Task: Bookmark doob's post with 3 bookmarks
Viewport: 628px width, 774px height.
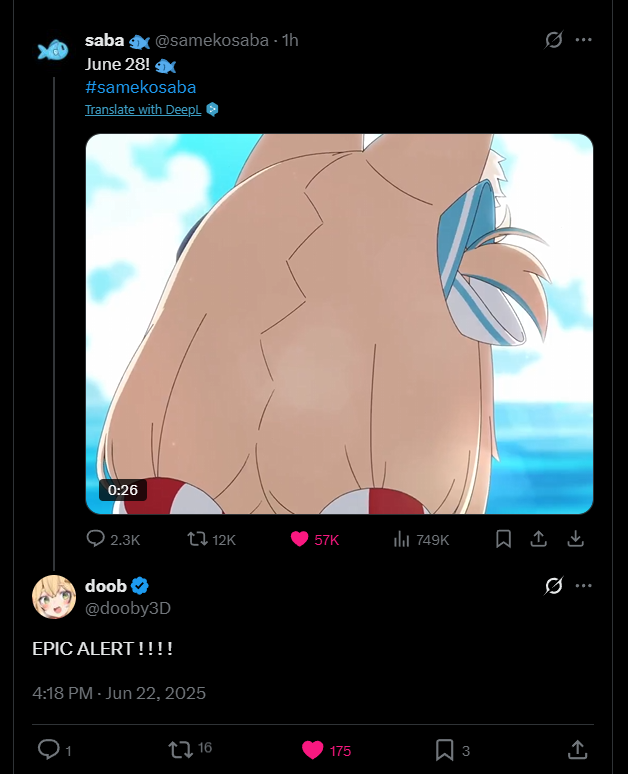Action: click(x=444, y=749)
